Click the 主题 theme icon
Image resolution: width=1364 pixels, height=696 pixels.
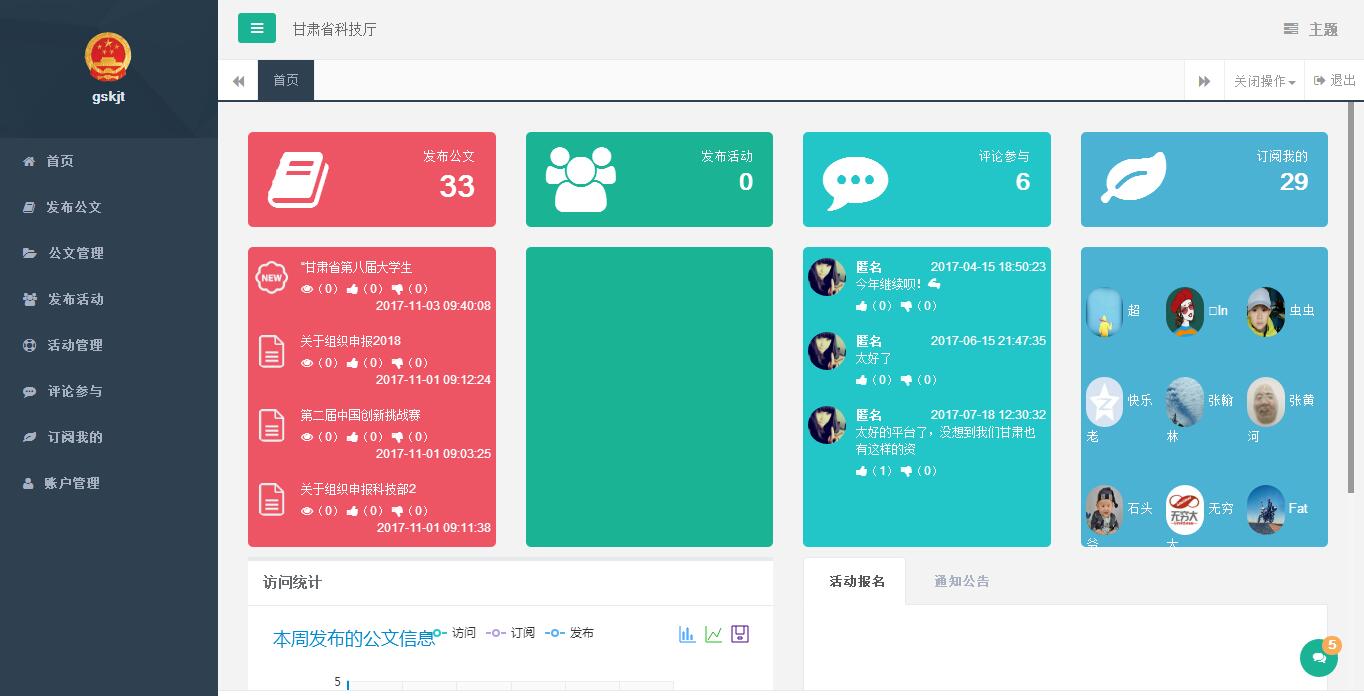click(1291, 29)
